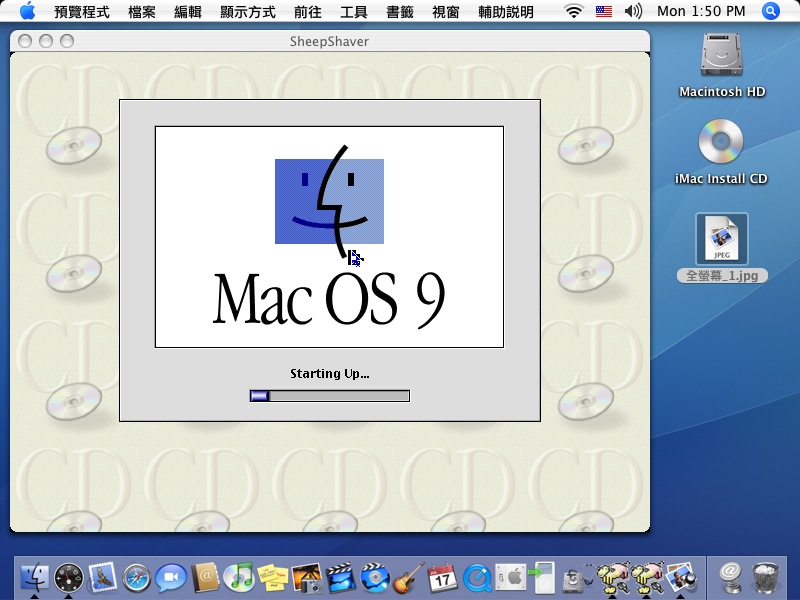Open Stickies yellow notes icon in Dock

click(x=273, y=577)
